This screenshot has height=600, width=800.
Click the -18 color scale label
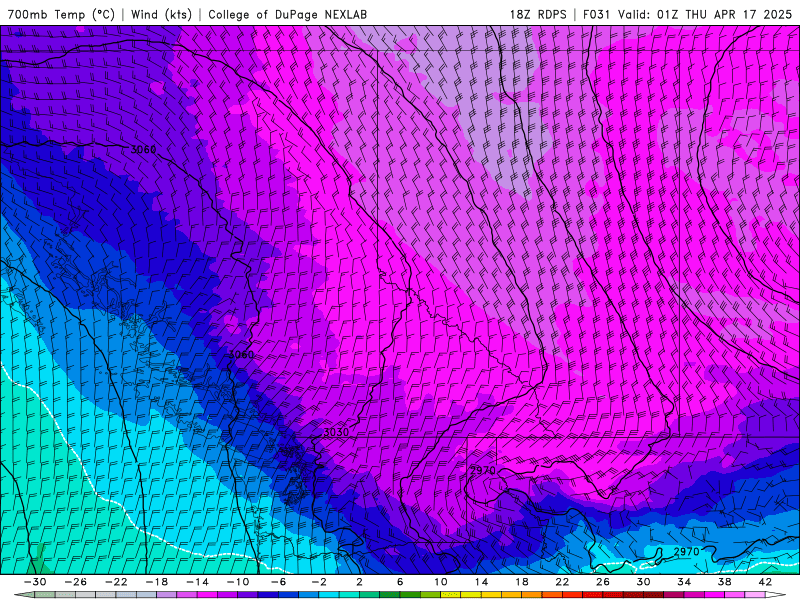[x=157, y=582]
